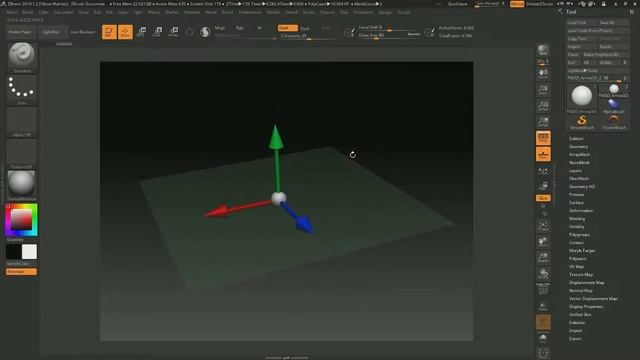Activate the Rotate transform tool icon

click(173, 32)
